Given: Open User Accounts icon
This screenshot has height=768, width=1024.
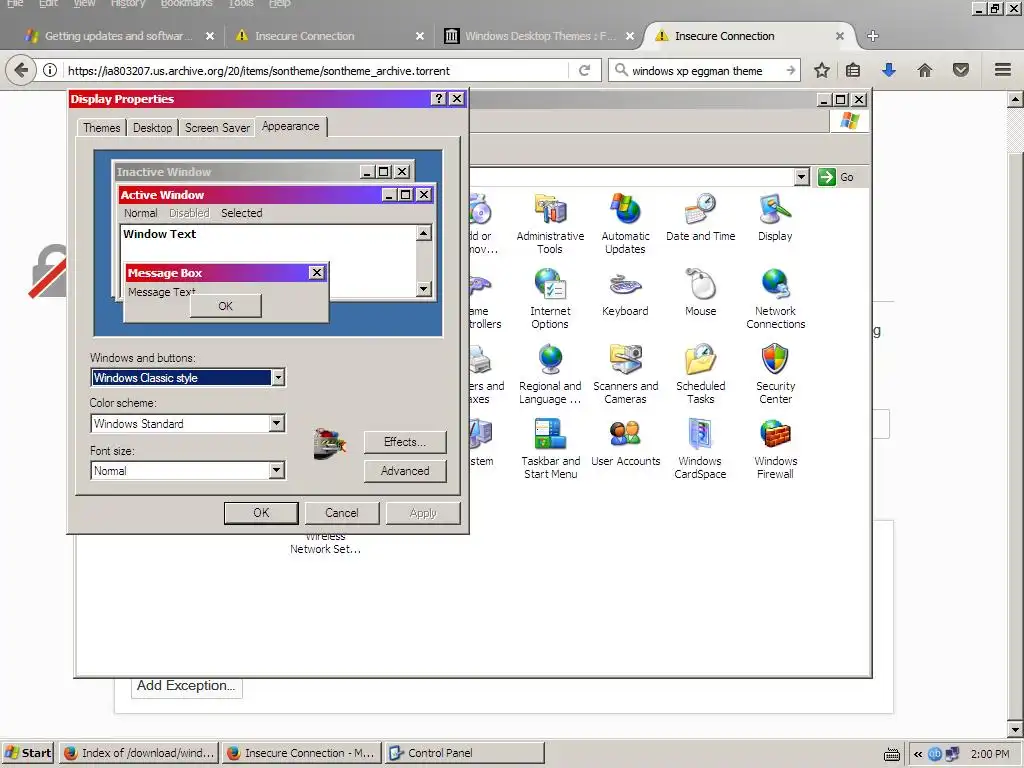Looking at the screenshot, I should click(x=625, y=442).
